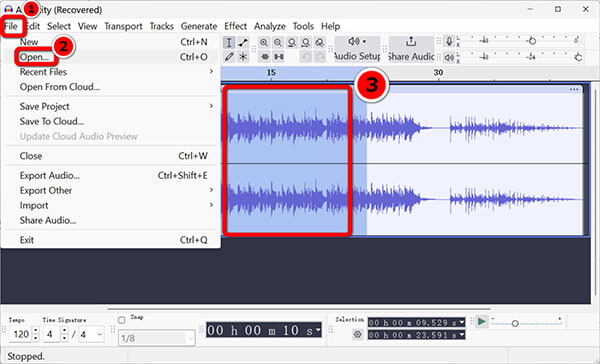Select the Multi-tool asterisk icon

point(243,57)
